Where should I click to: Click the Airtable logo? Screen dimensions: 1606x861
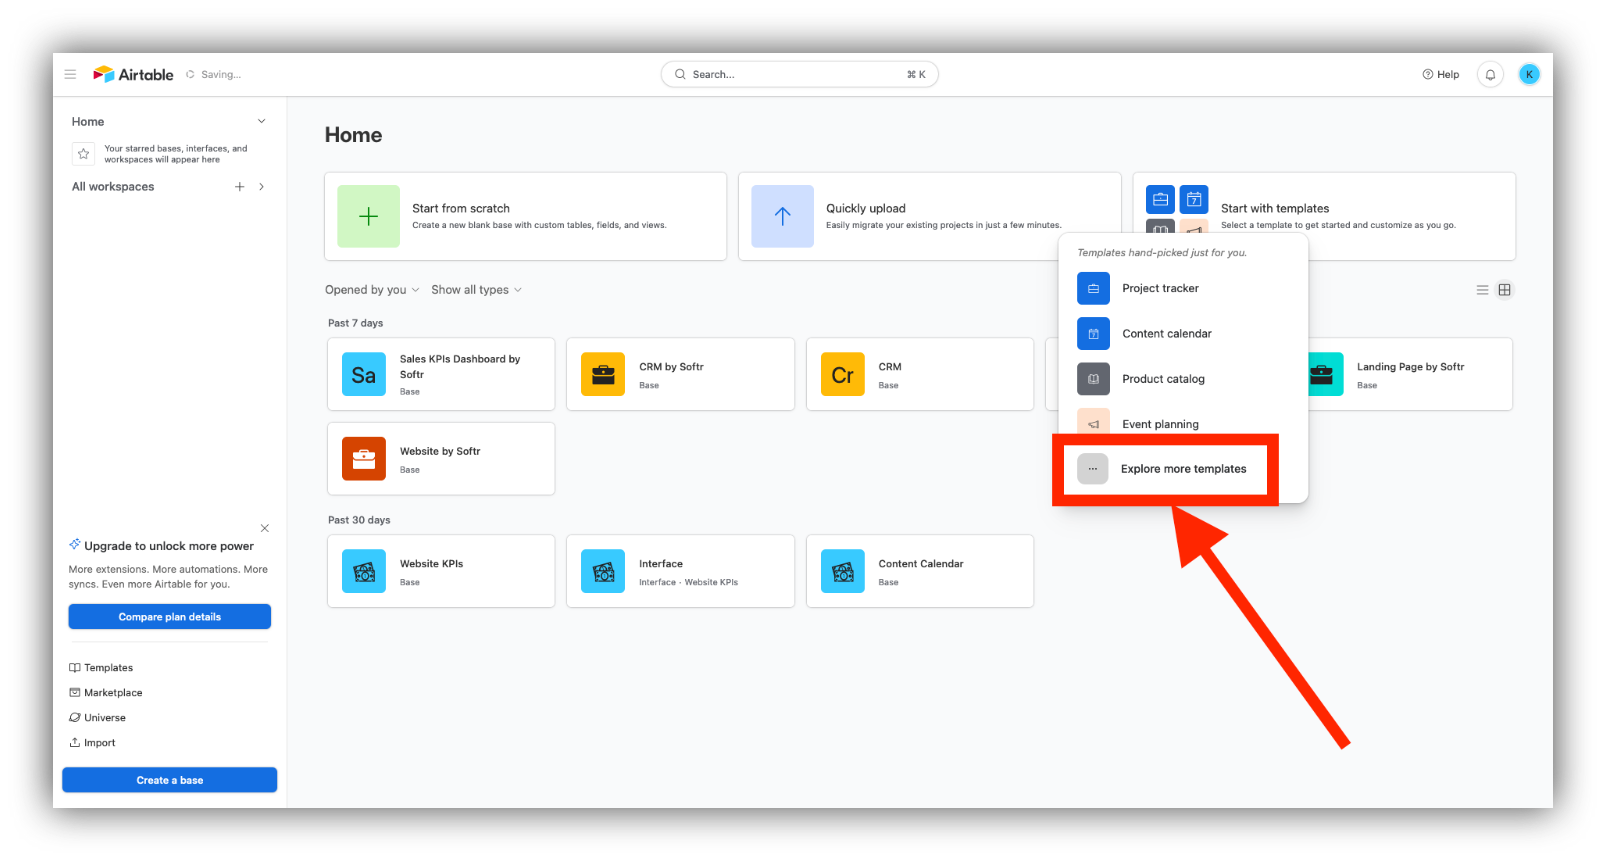[x=133, y=74]
